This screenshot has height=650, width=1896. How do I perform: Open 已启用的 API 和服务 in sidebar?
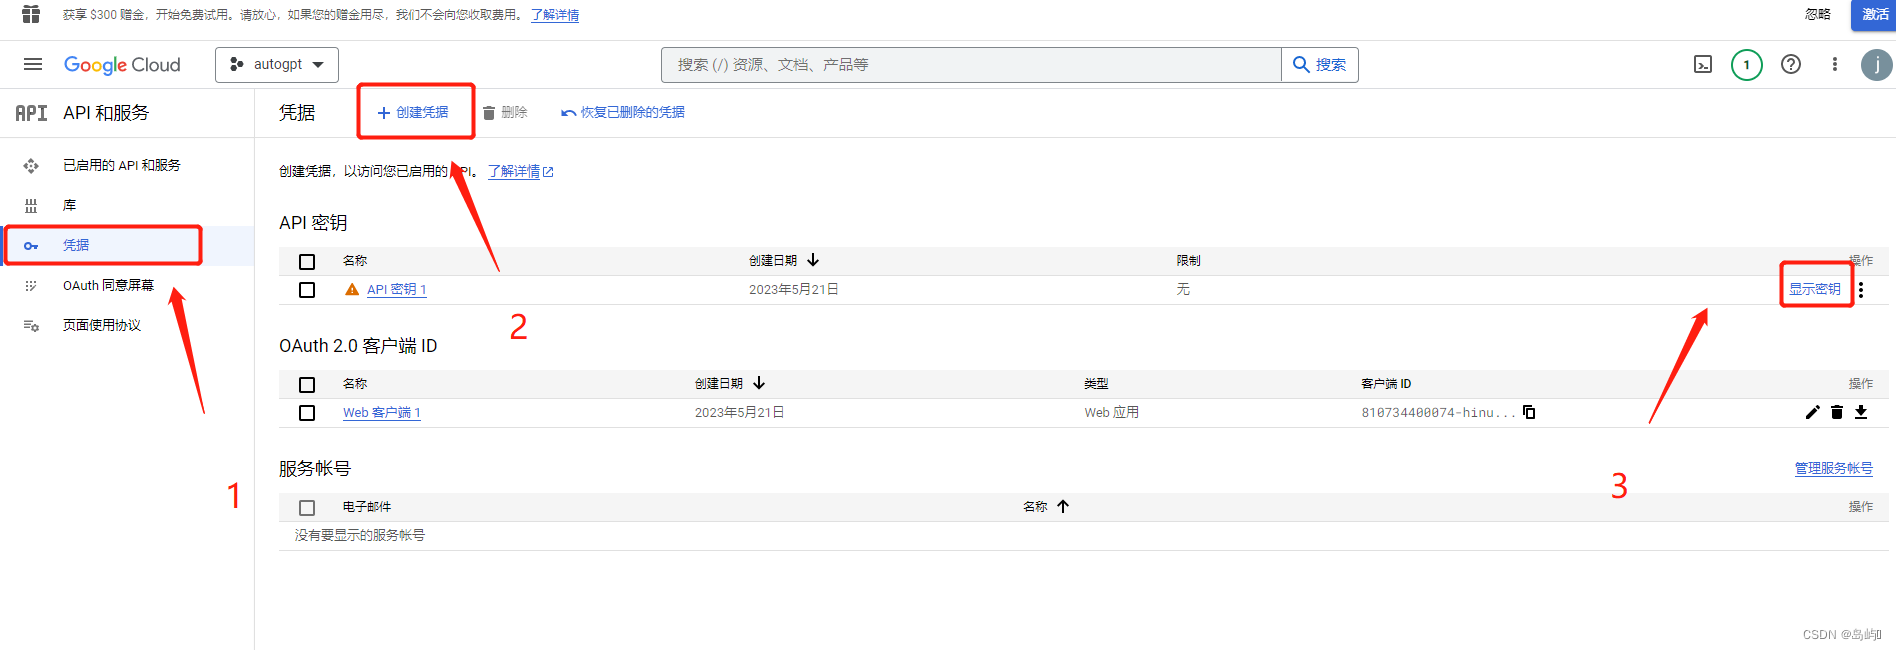tap(122, 165)
